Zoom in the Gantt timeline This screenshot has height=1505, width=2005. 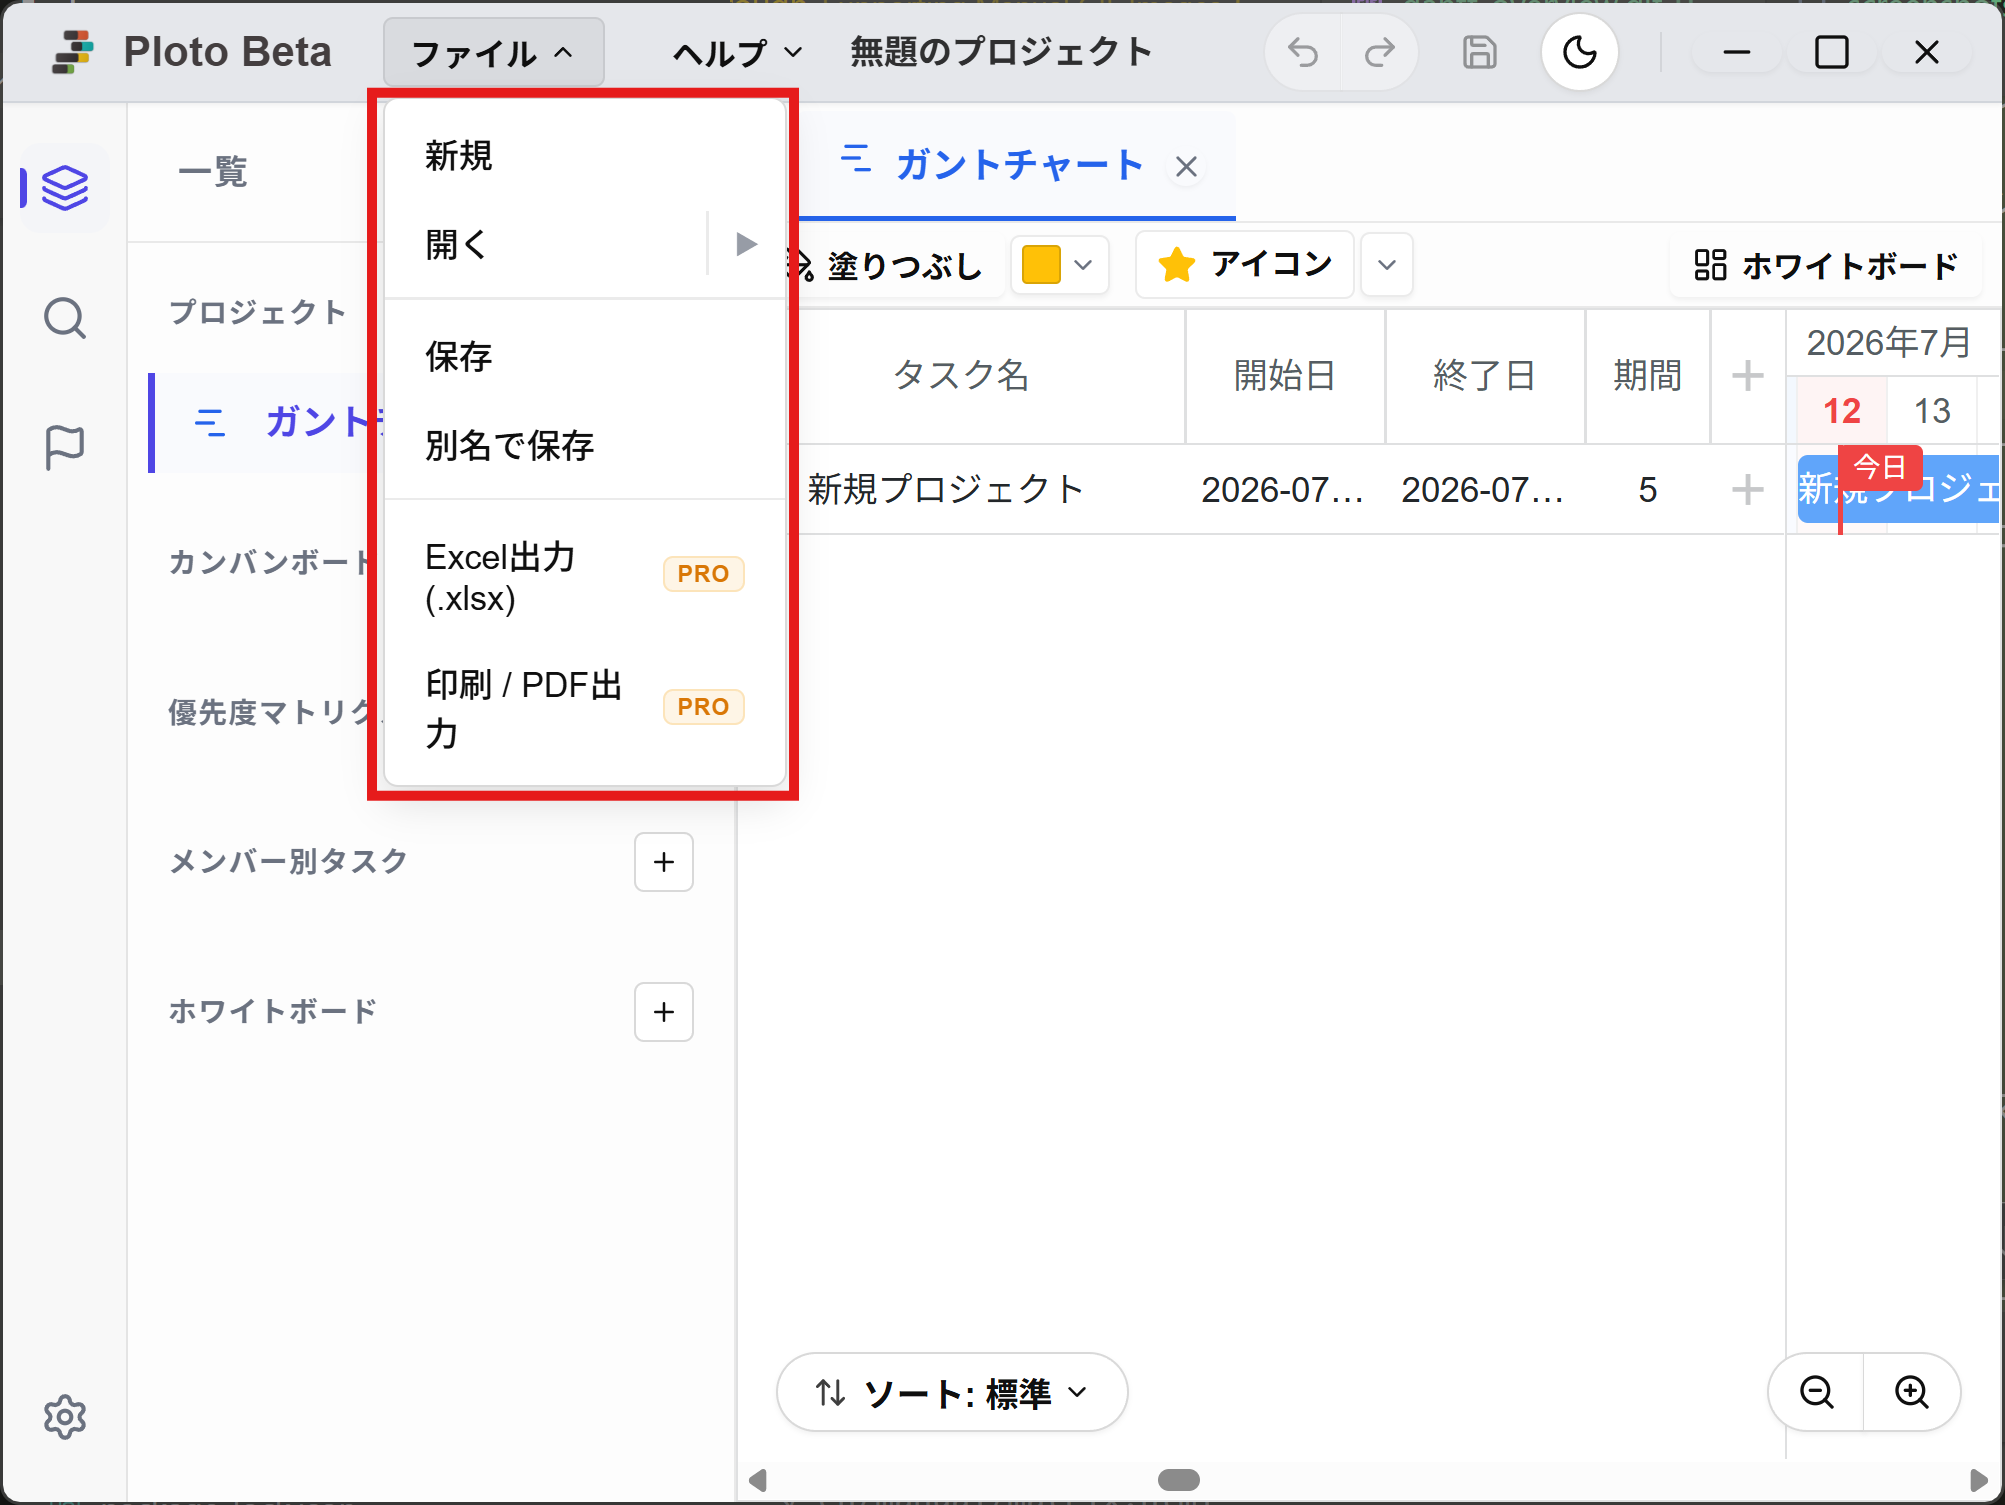click(x=1912, y=1392)
